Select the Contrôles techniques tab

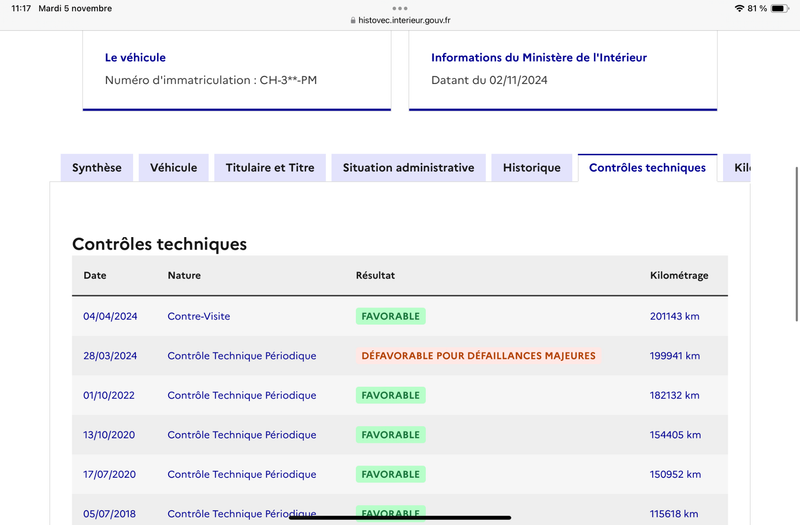pos(647,168)
